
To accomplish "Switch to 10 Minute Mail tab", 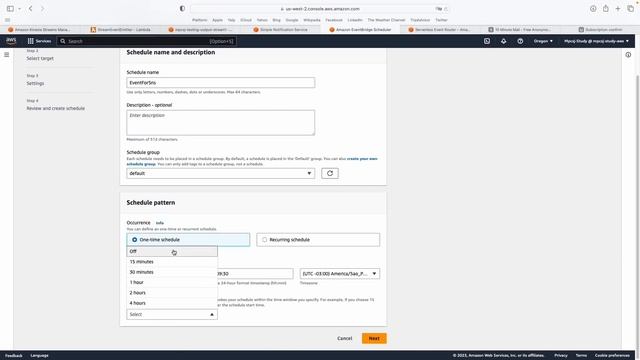I will click(x=520, y=29).
